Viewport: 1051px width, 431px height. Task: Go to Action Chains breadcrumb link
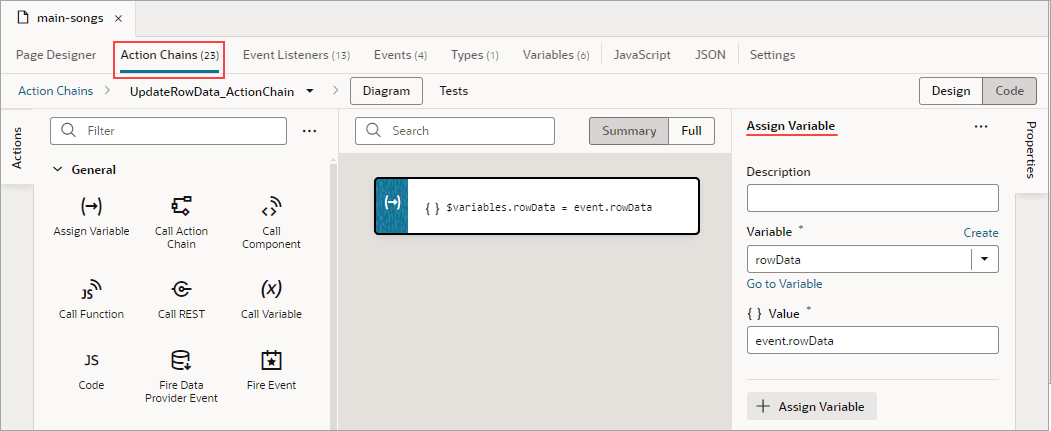(56, 90)
